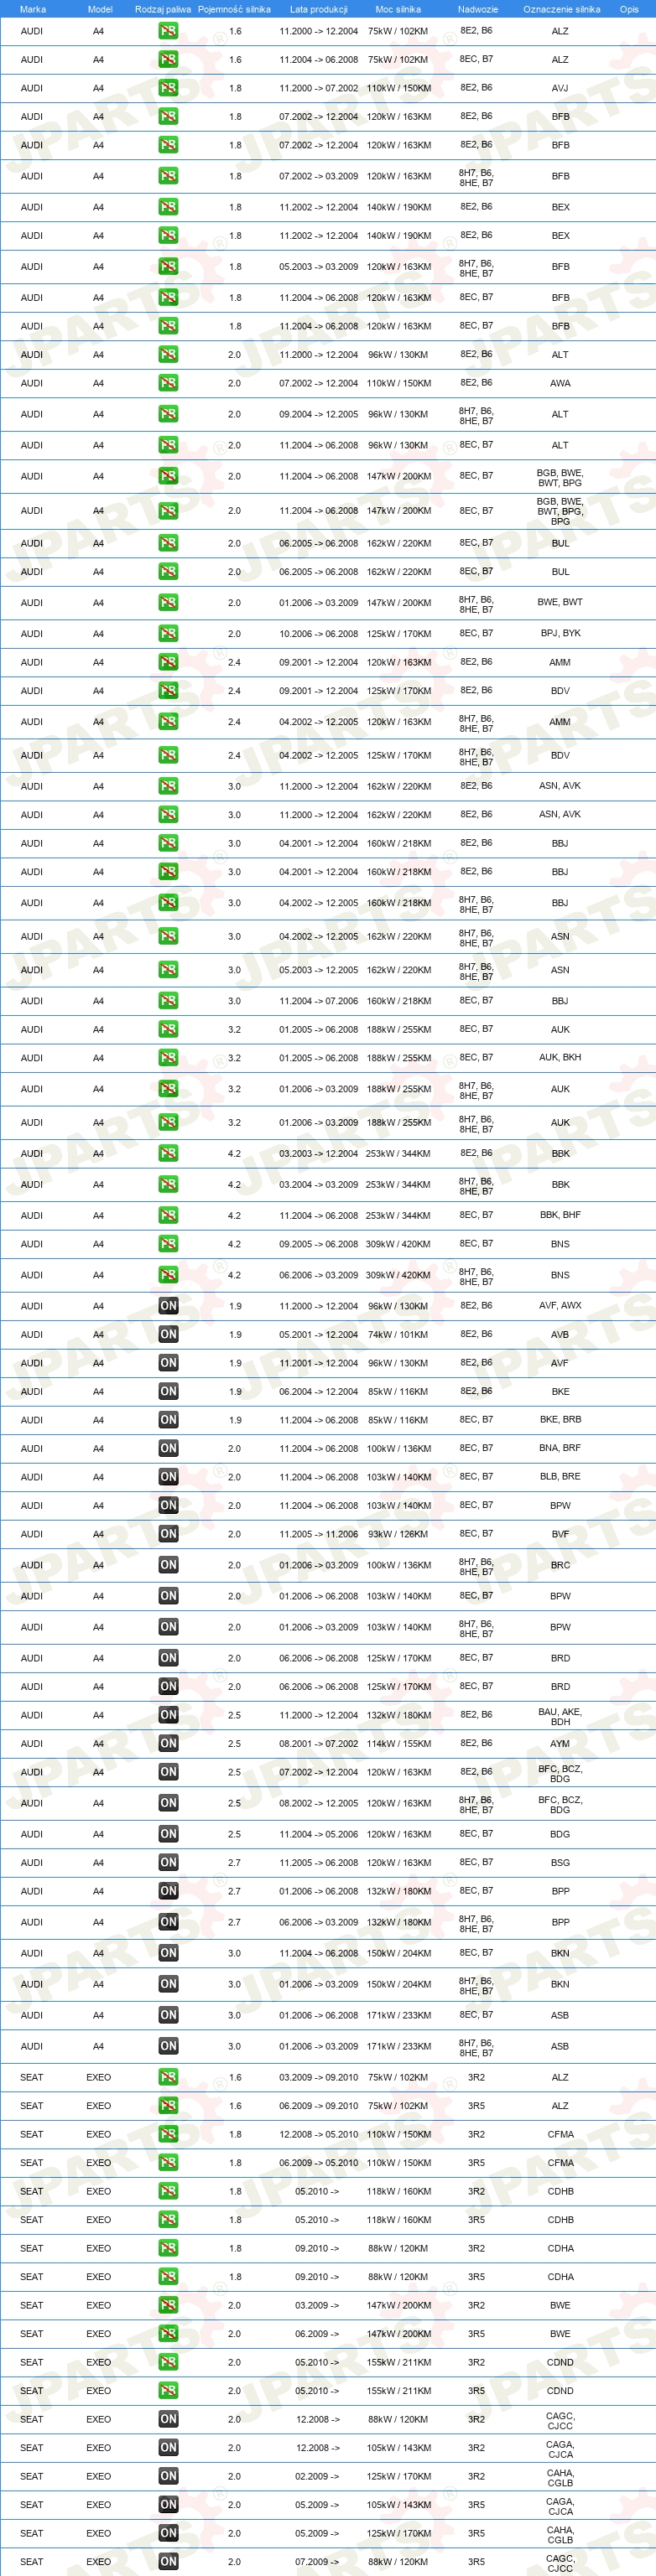Viewport: 656px width, 2576px height.
Task: Click the PB icon in Seat Exeo CFMA 3R5 row
Action: tap(168, 2162)
